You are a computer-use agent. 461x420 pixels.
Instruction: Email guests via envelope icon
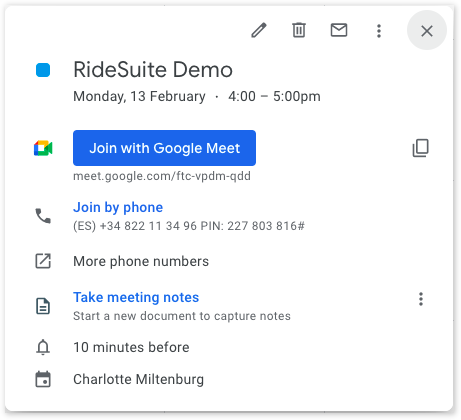(339, 30)
